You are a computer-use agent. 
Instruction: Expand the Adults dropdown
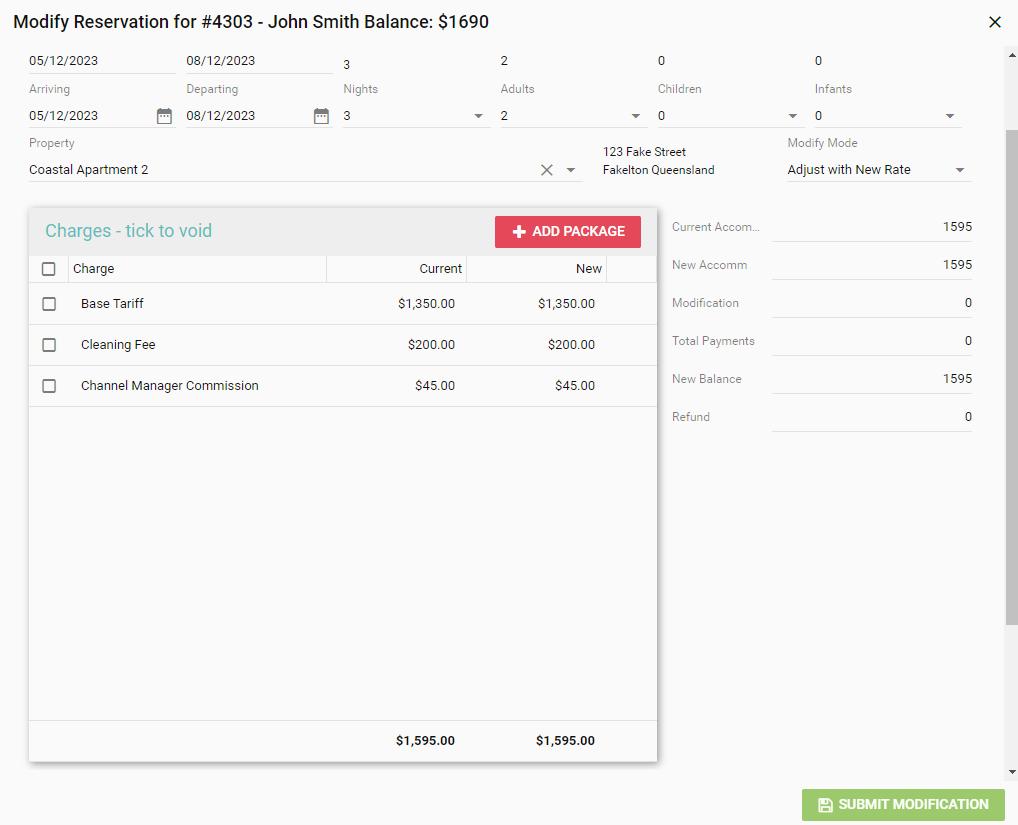click(636, 116)
